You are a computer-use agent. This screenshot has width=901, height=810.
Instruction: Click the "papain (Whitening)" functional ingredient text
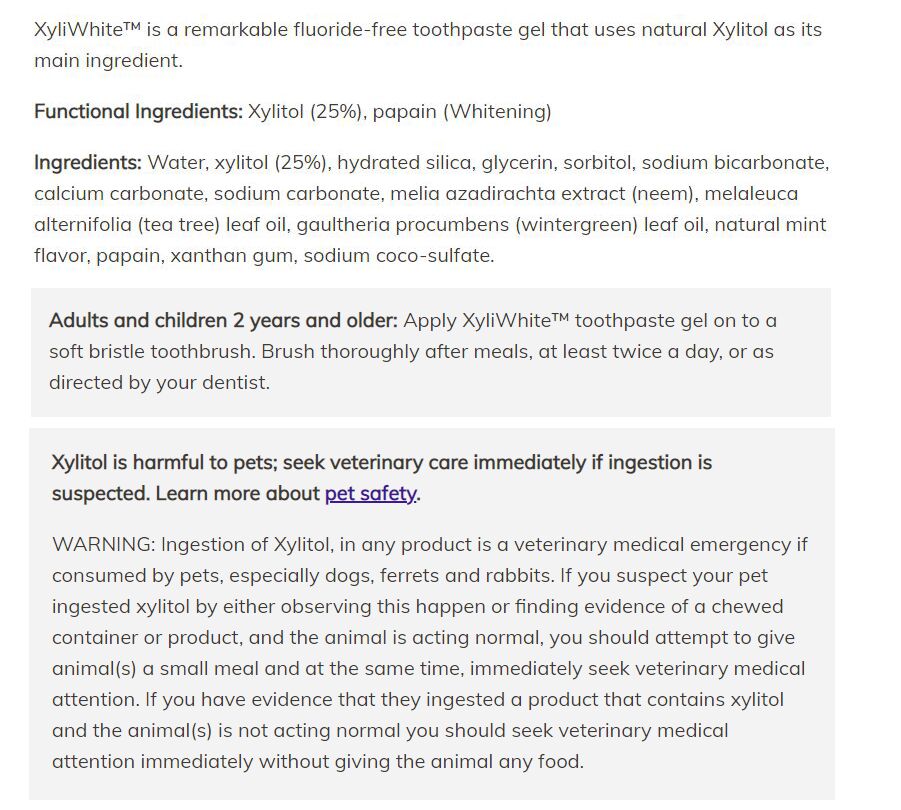click(x=461, y=112)
